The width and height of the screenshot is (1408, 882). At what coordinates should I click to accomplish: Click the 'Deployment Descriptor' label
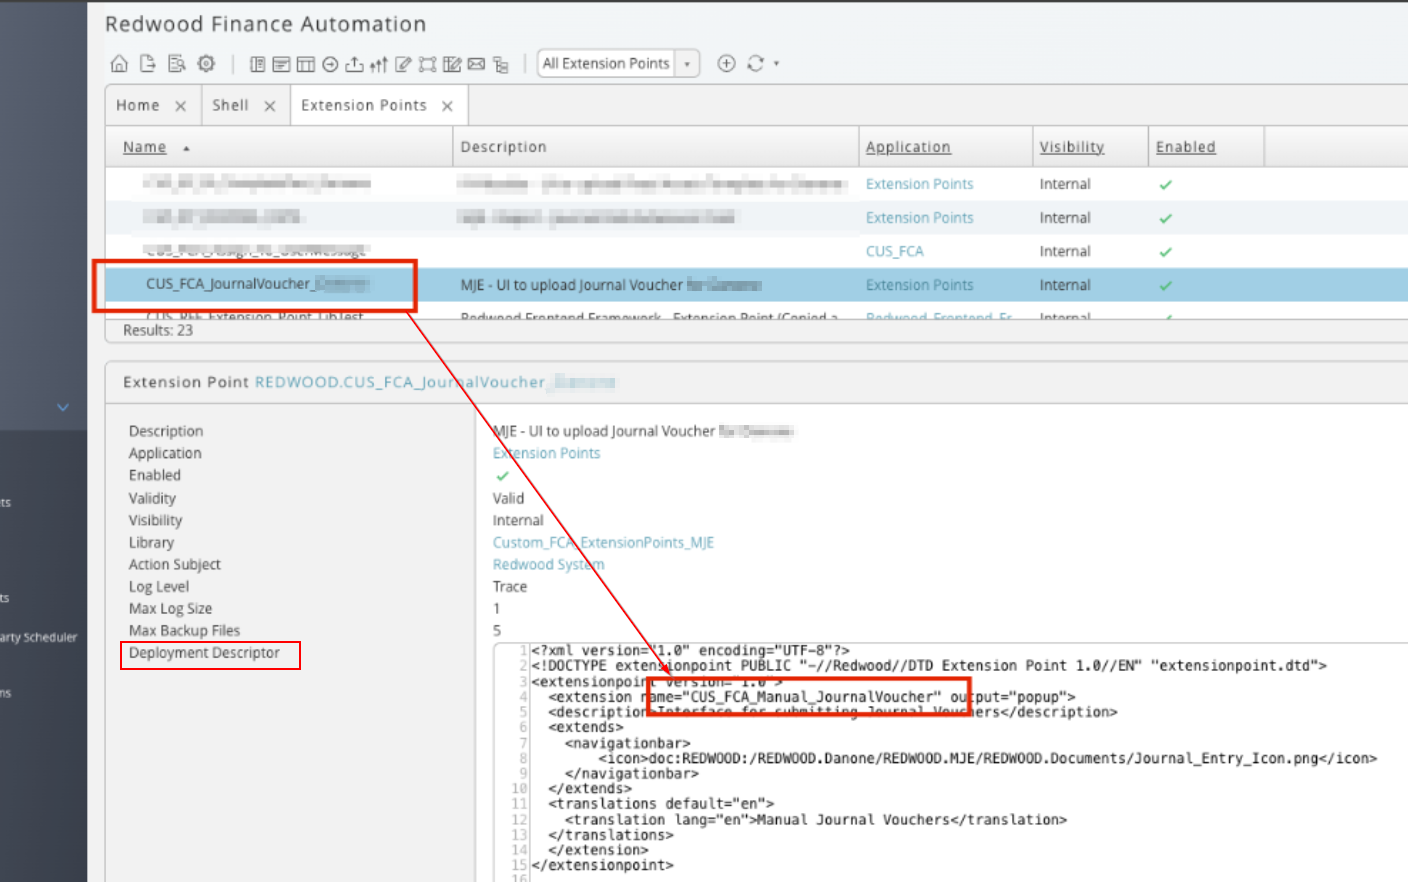[204, 653]
